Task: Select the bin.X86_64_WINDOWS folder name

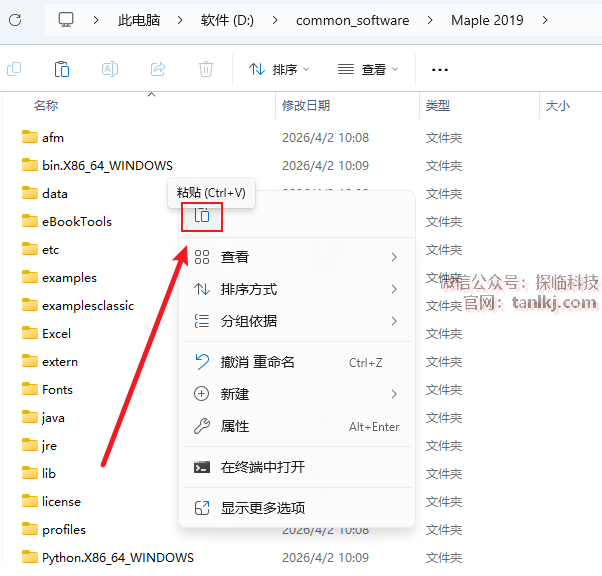Action: 108,166
